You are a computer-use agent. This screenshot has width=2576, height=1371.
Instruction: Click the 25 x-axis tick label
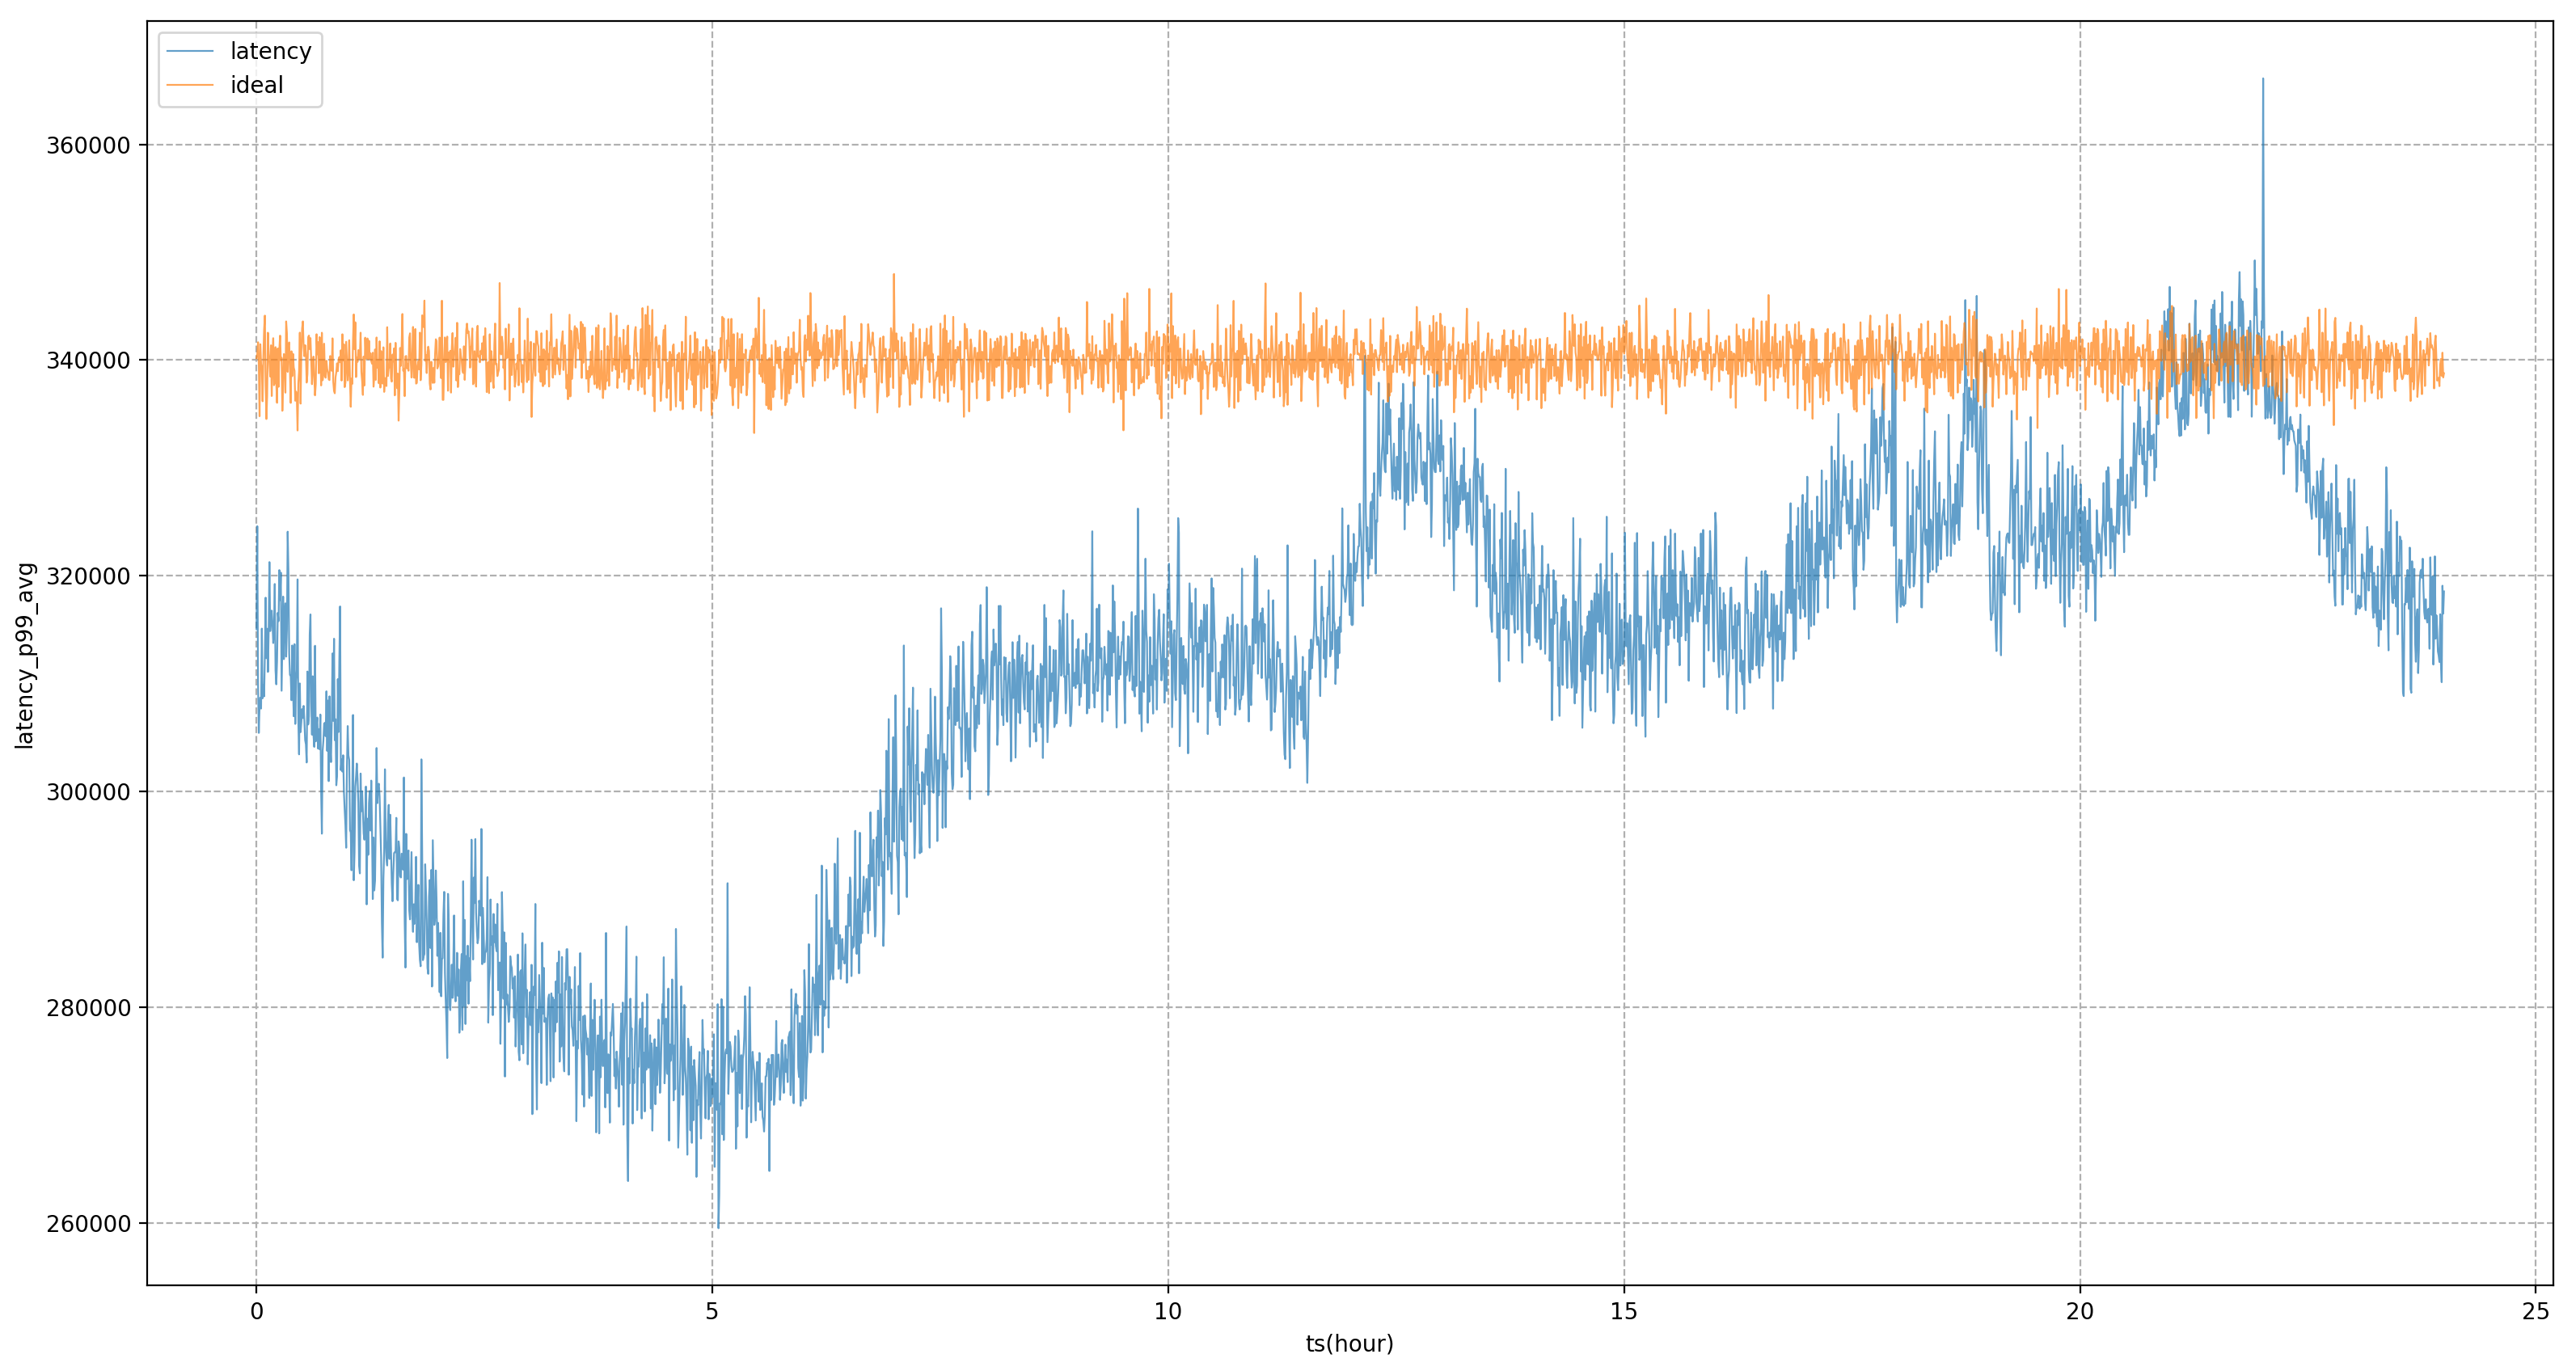(2536, 1312)
